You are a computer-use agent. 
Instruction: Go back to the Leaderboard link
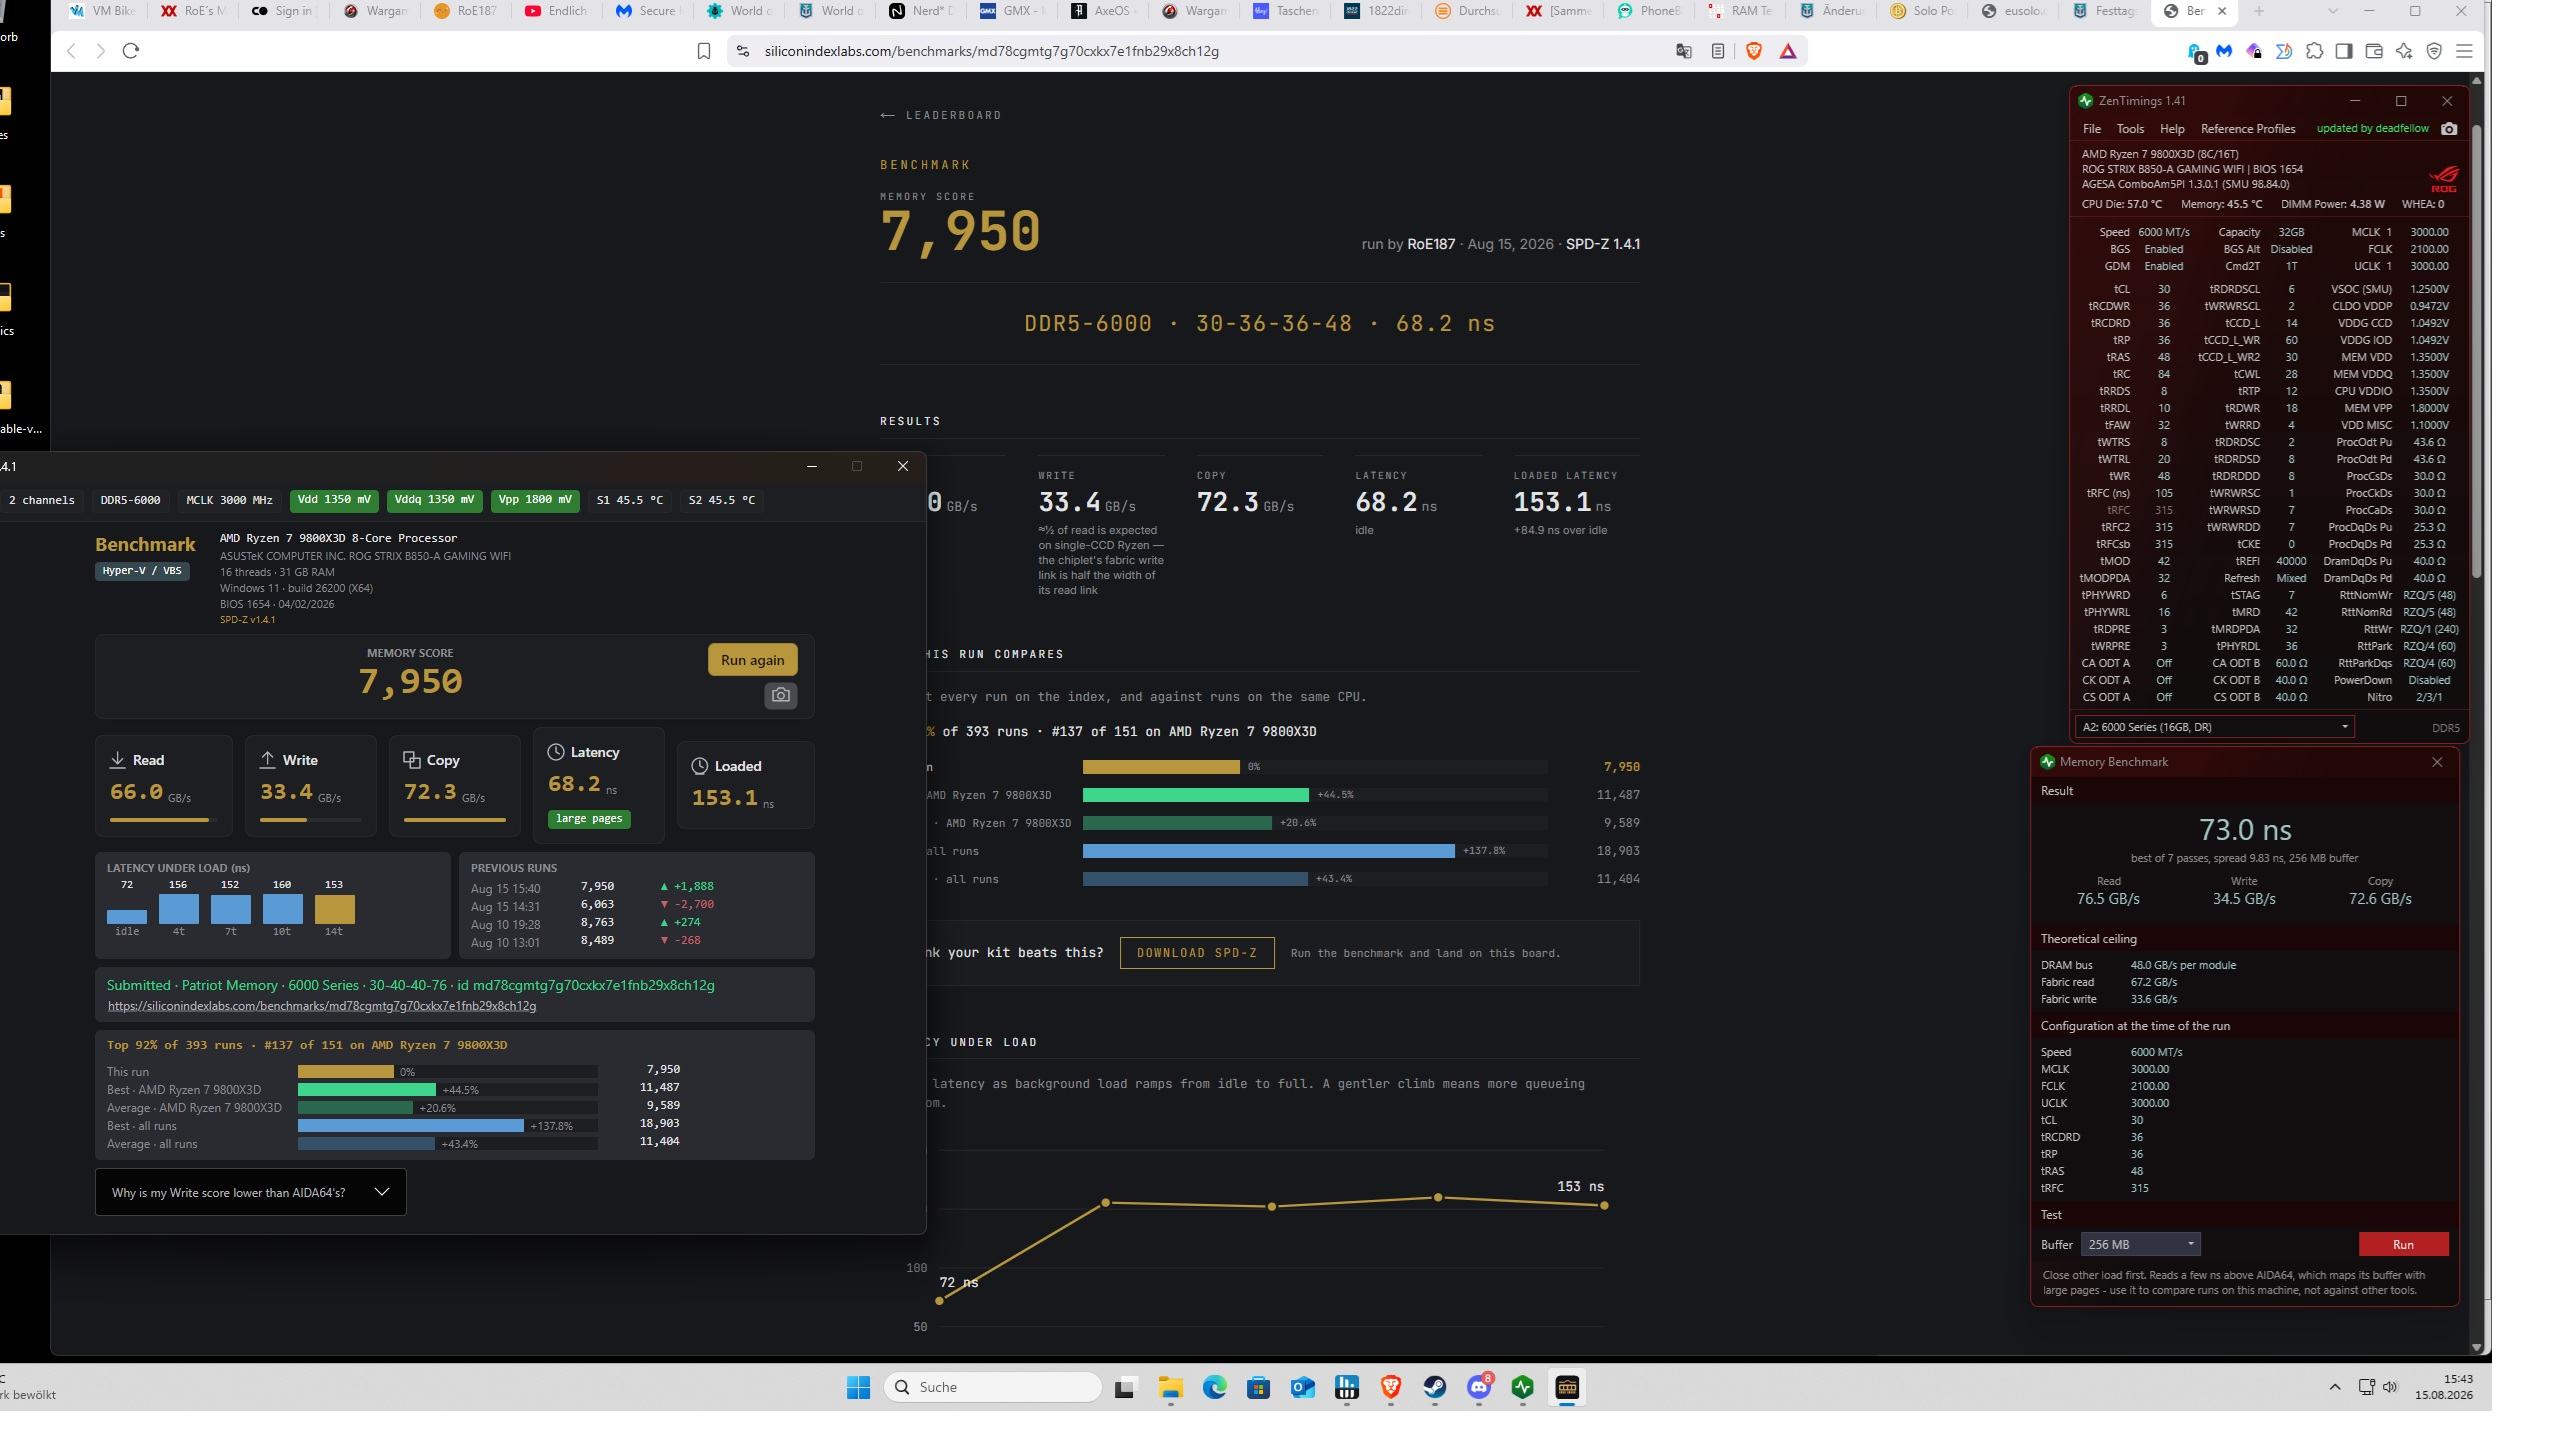click(x=941, y=115)
